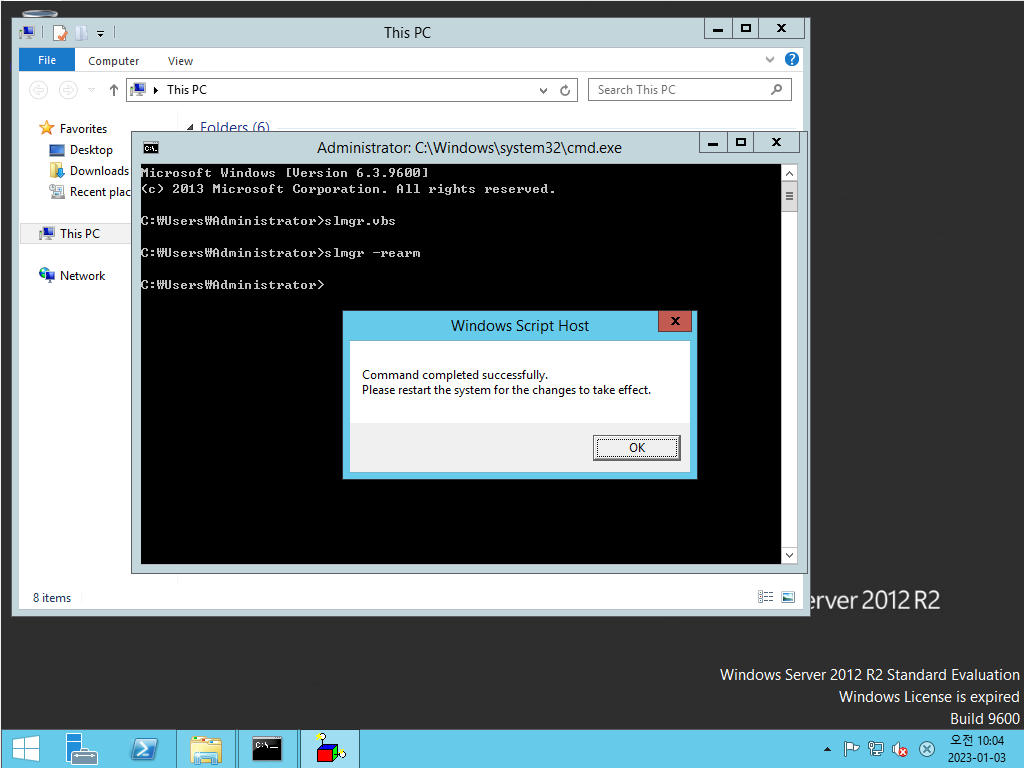The image size is (1024, 768).
Task: Open Action Center flag icon
Action: (852, 749)
